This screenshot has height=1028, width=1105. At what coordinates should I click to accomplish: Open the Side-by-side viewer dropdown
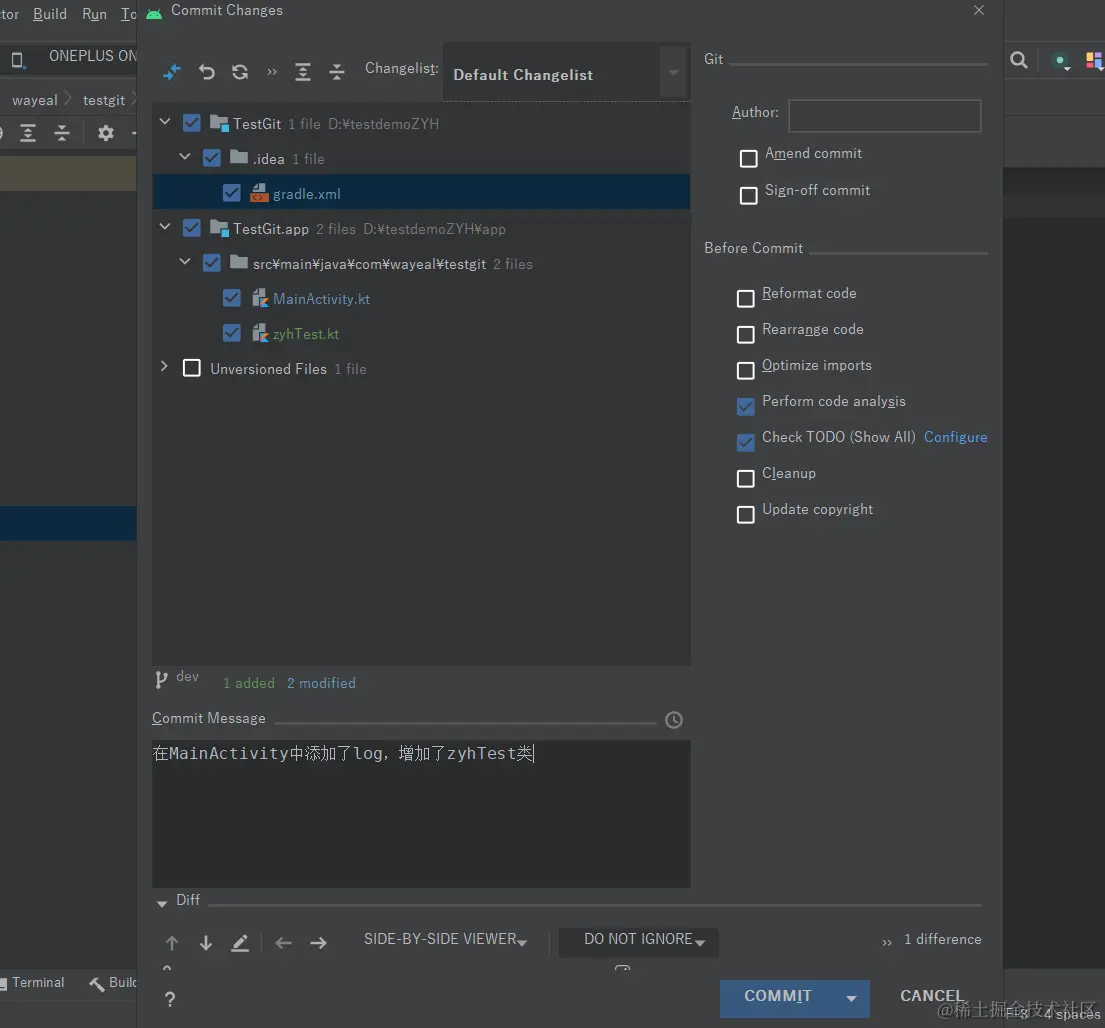pyautogui.click(x=445, y=939)
